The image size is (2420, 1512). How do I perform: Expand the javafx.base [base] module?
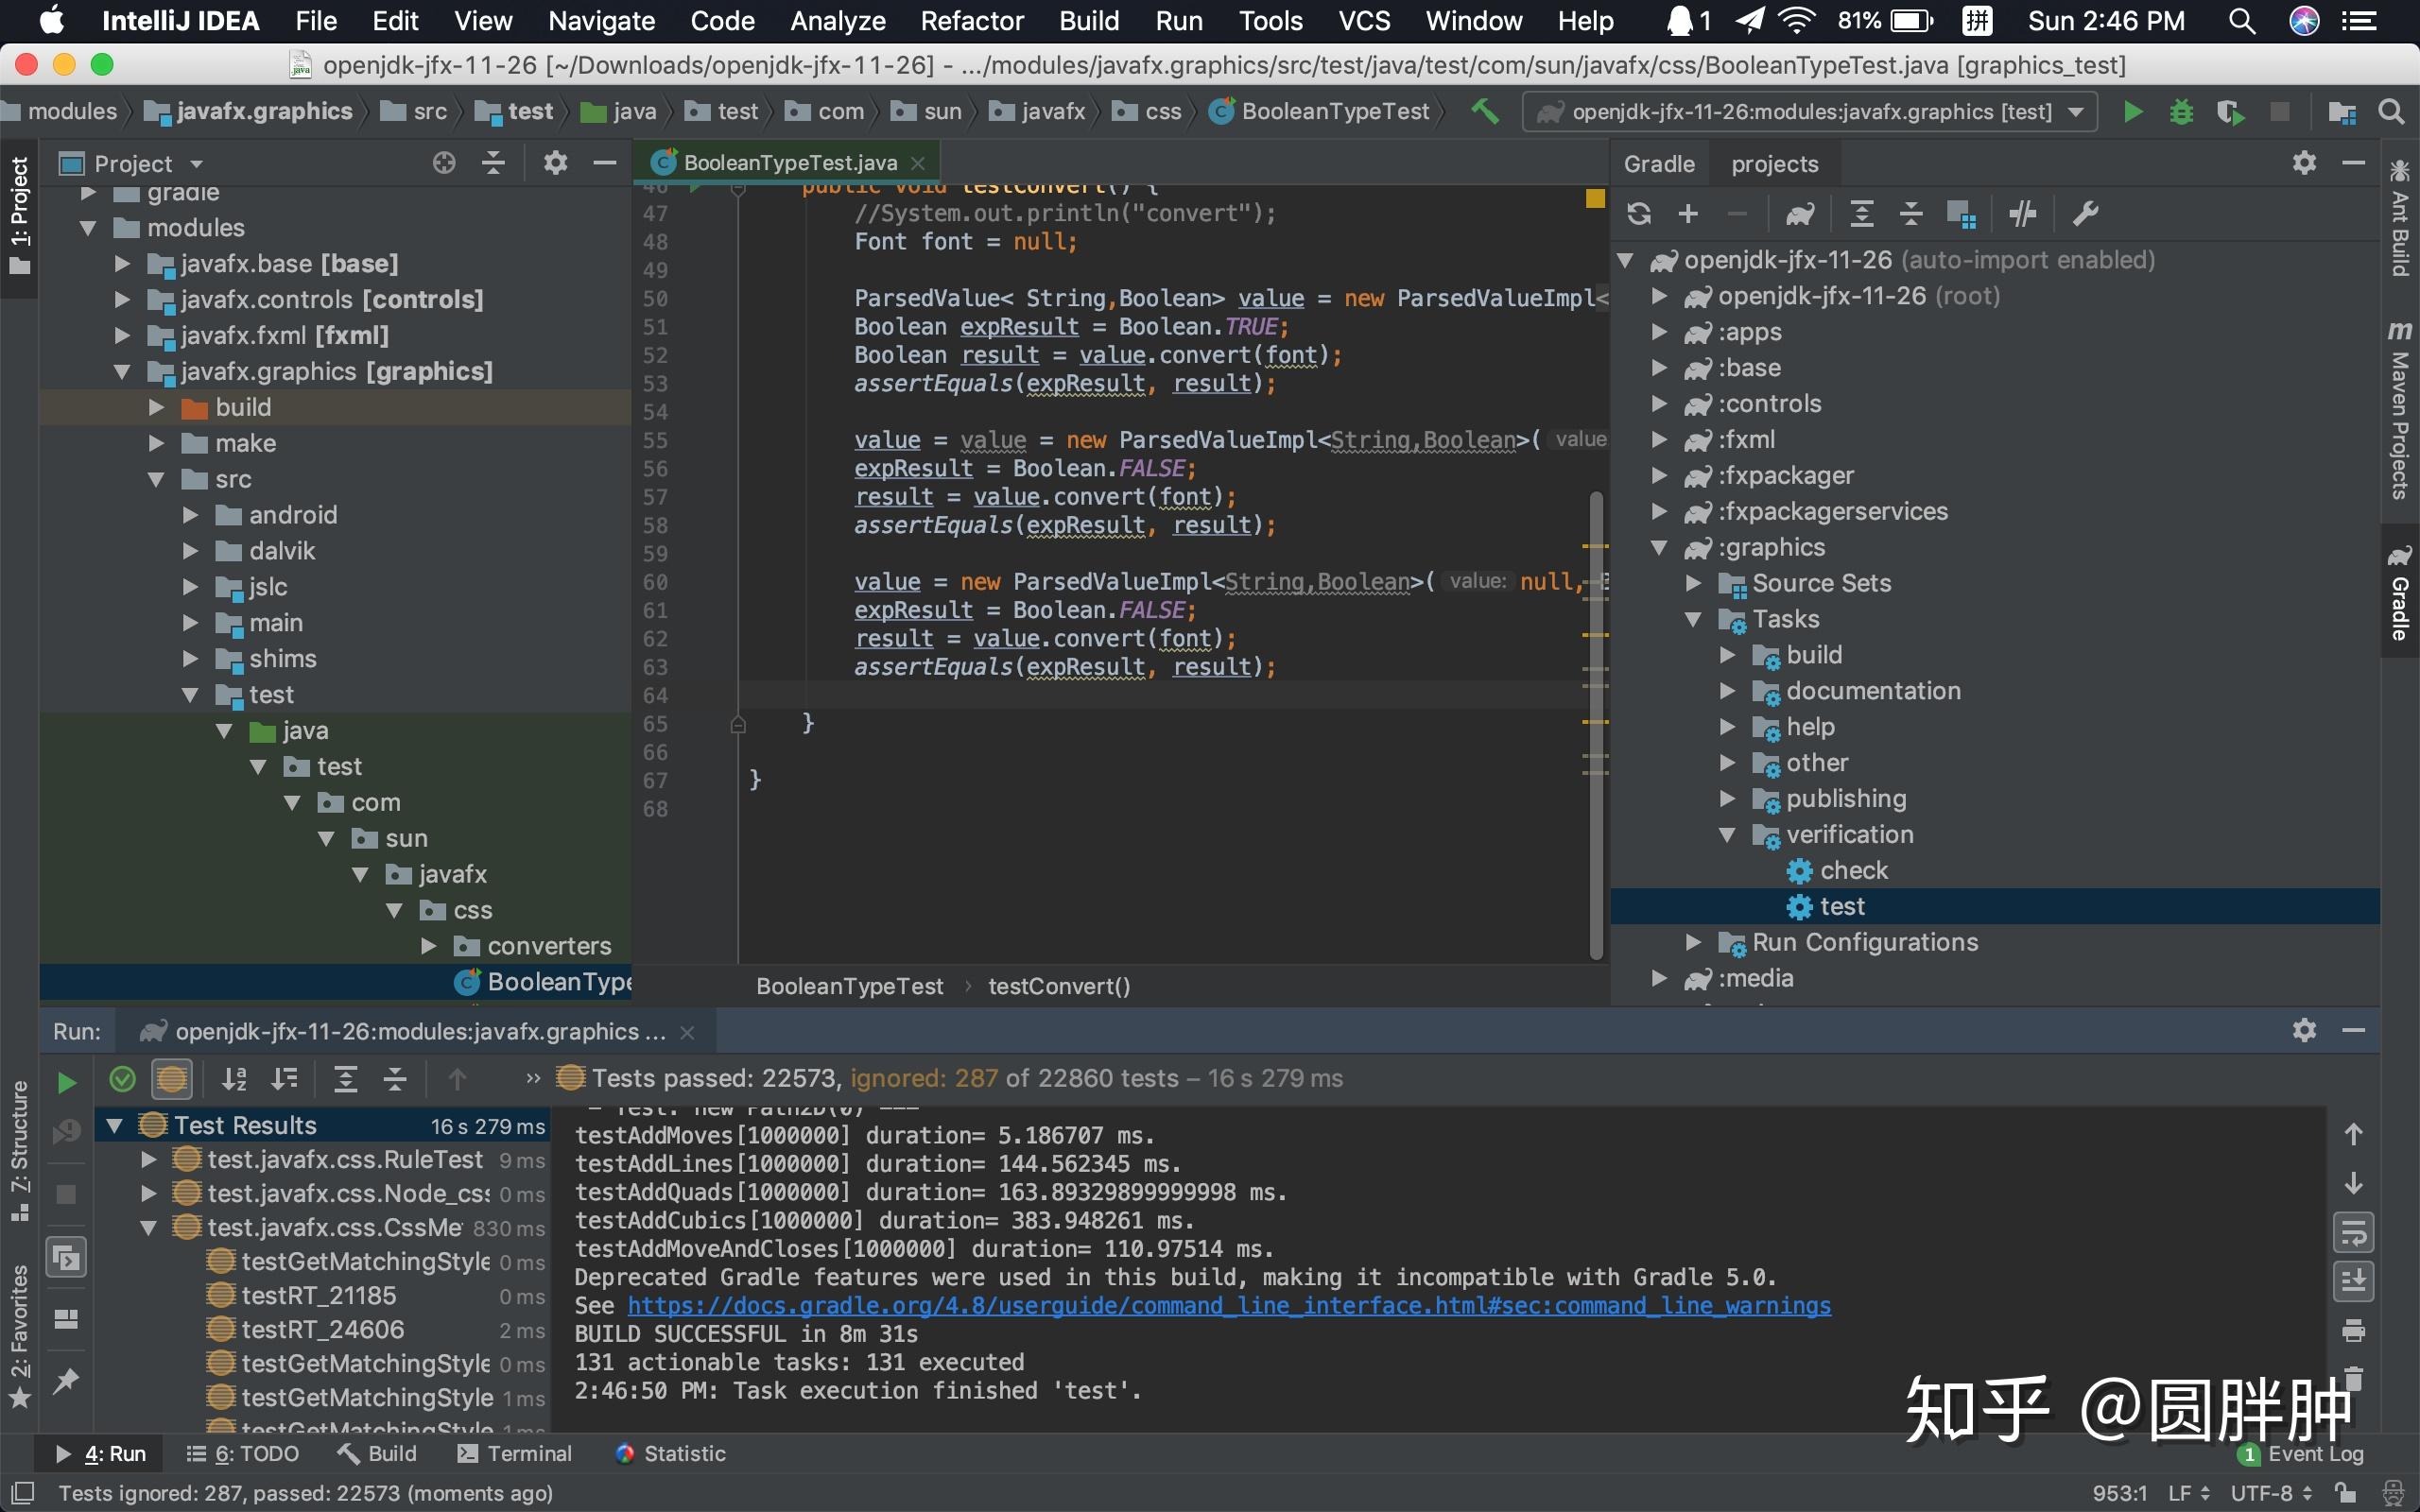(x=122, y=264)
